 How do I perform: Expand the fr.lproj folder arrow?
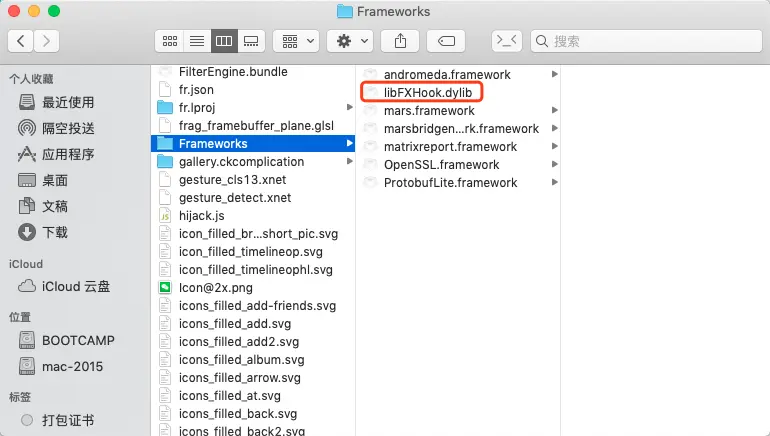click(349, 107)
